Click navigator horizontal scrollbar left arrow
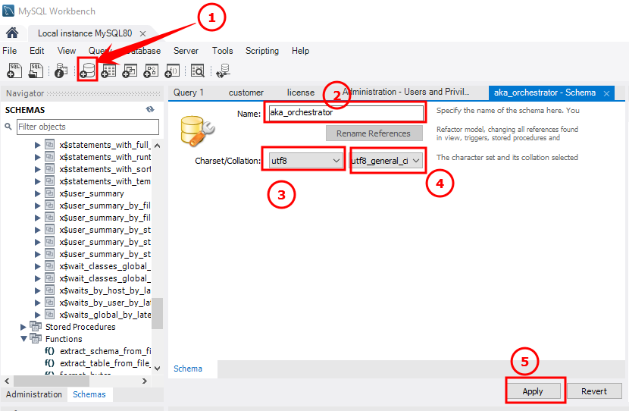 (7, 381)
